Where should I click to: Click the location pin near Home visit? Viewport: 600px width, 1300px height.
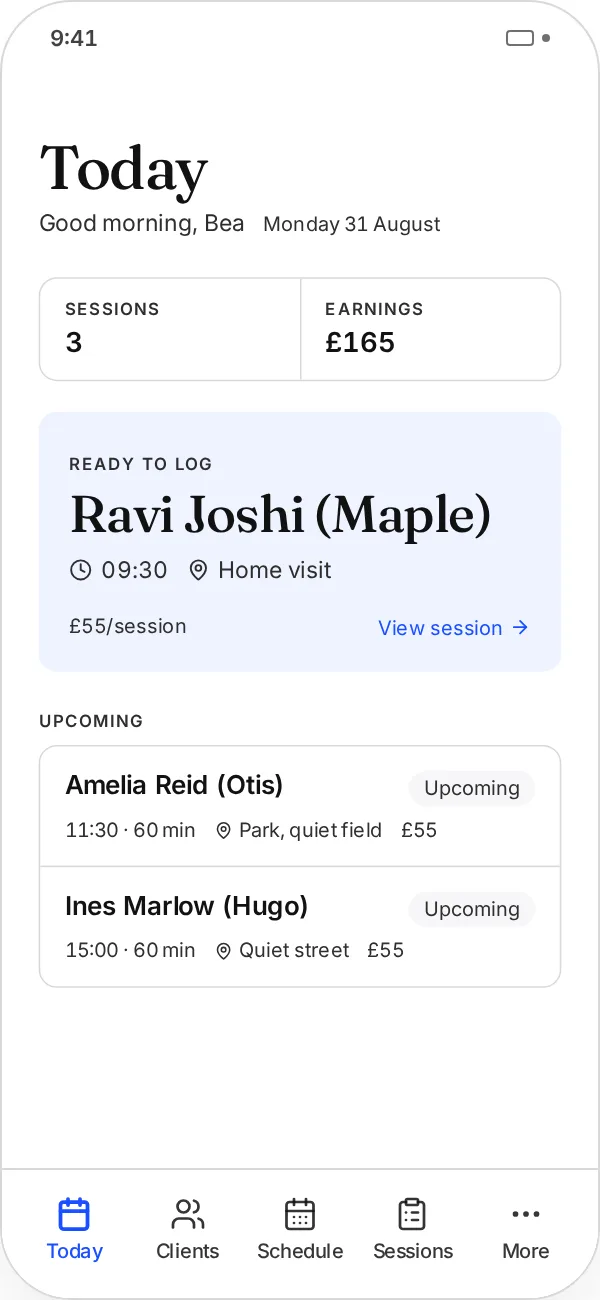[x=198, y=570]
